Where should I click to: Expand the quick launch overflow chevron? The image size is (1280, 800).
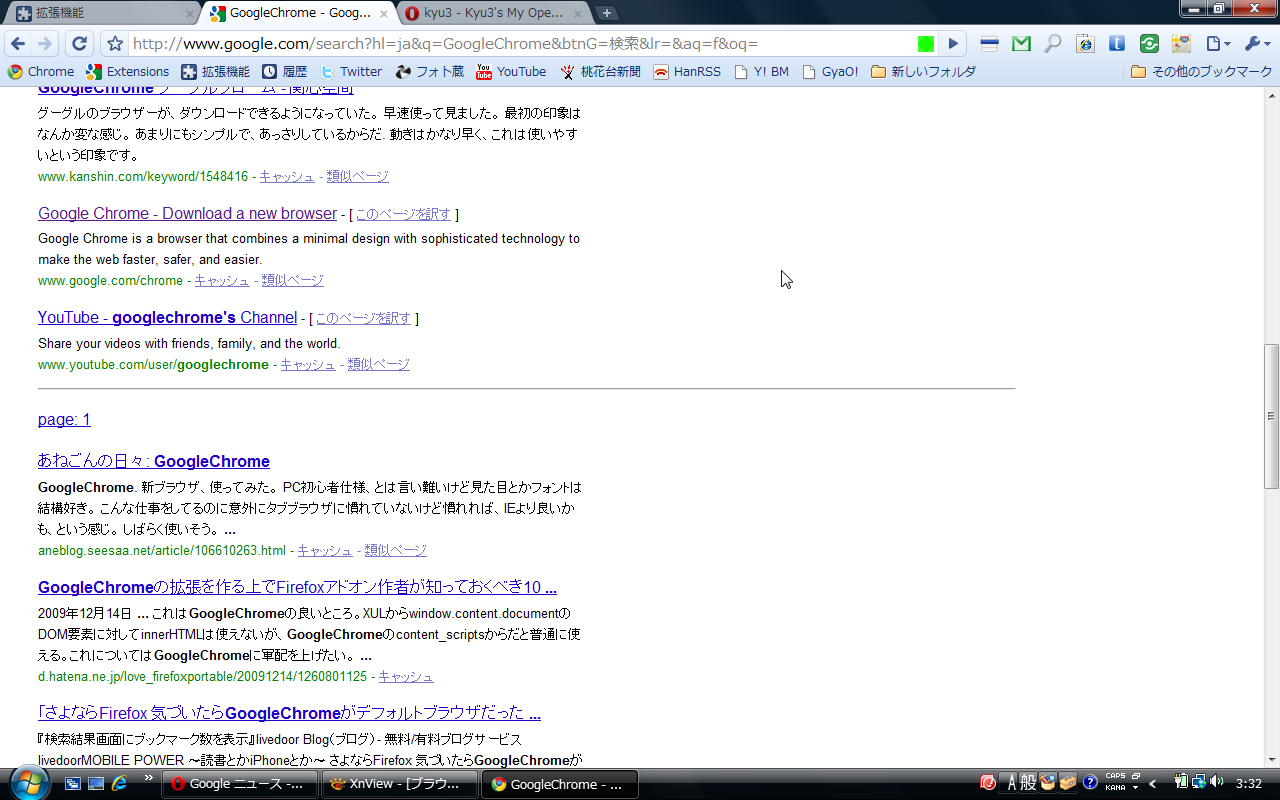pyautogui.click(x=149, y=778)
